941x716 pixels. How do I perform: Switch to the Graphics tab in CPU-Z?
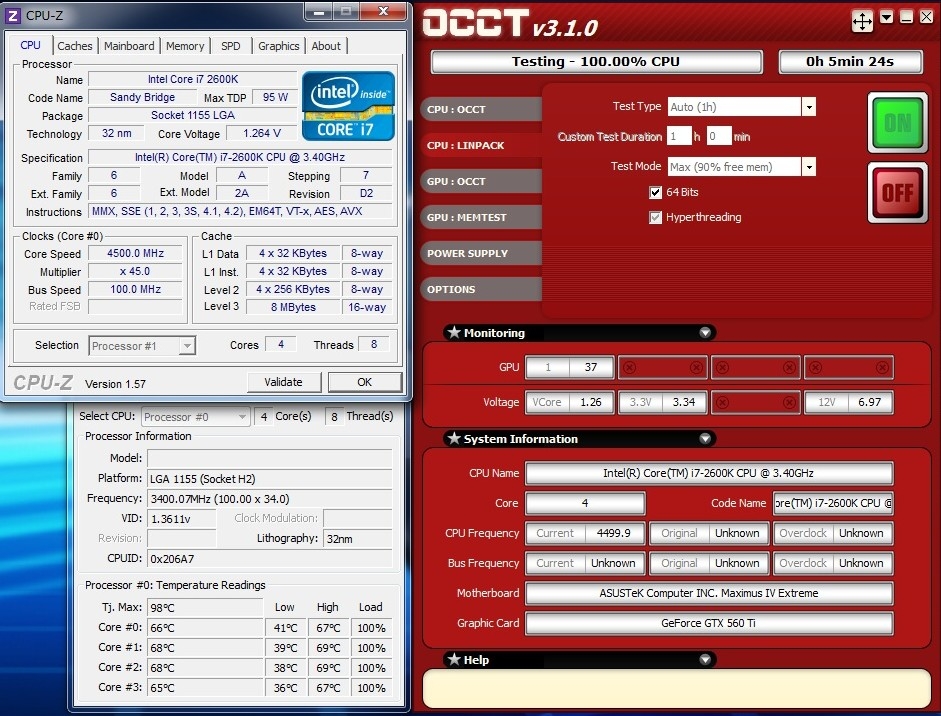tap(278, 46)
